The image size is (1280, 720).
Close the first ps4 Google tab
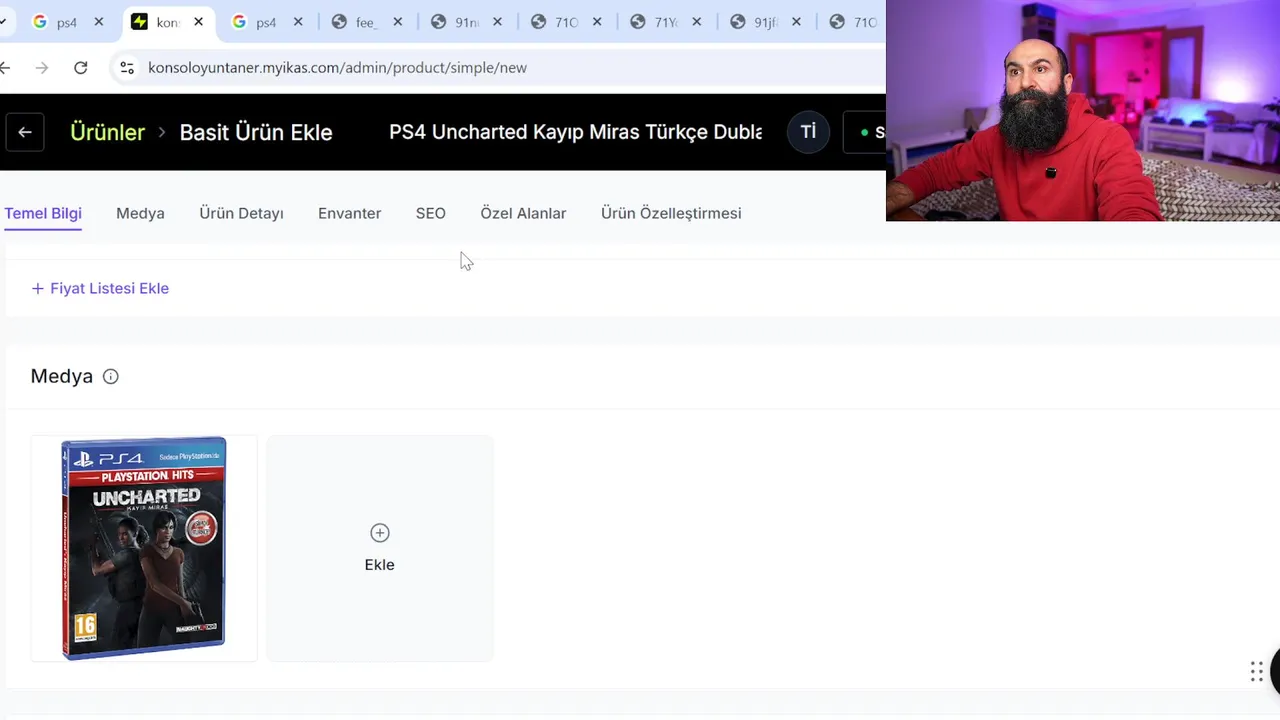pos(99,22)
